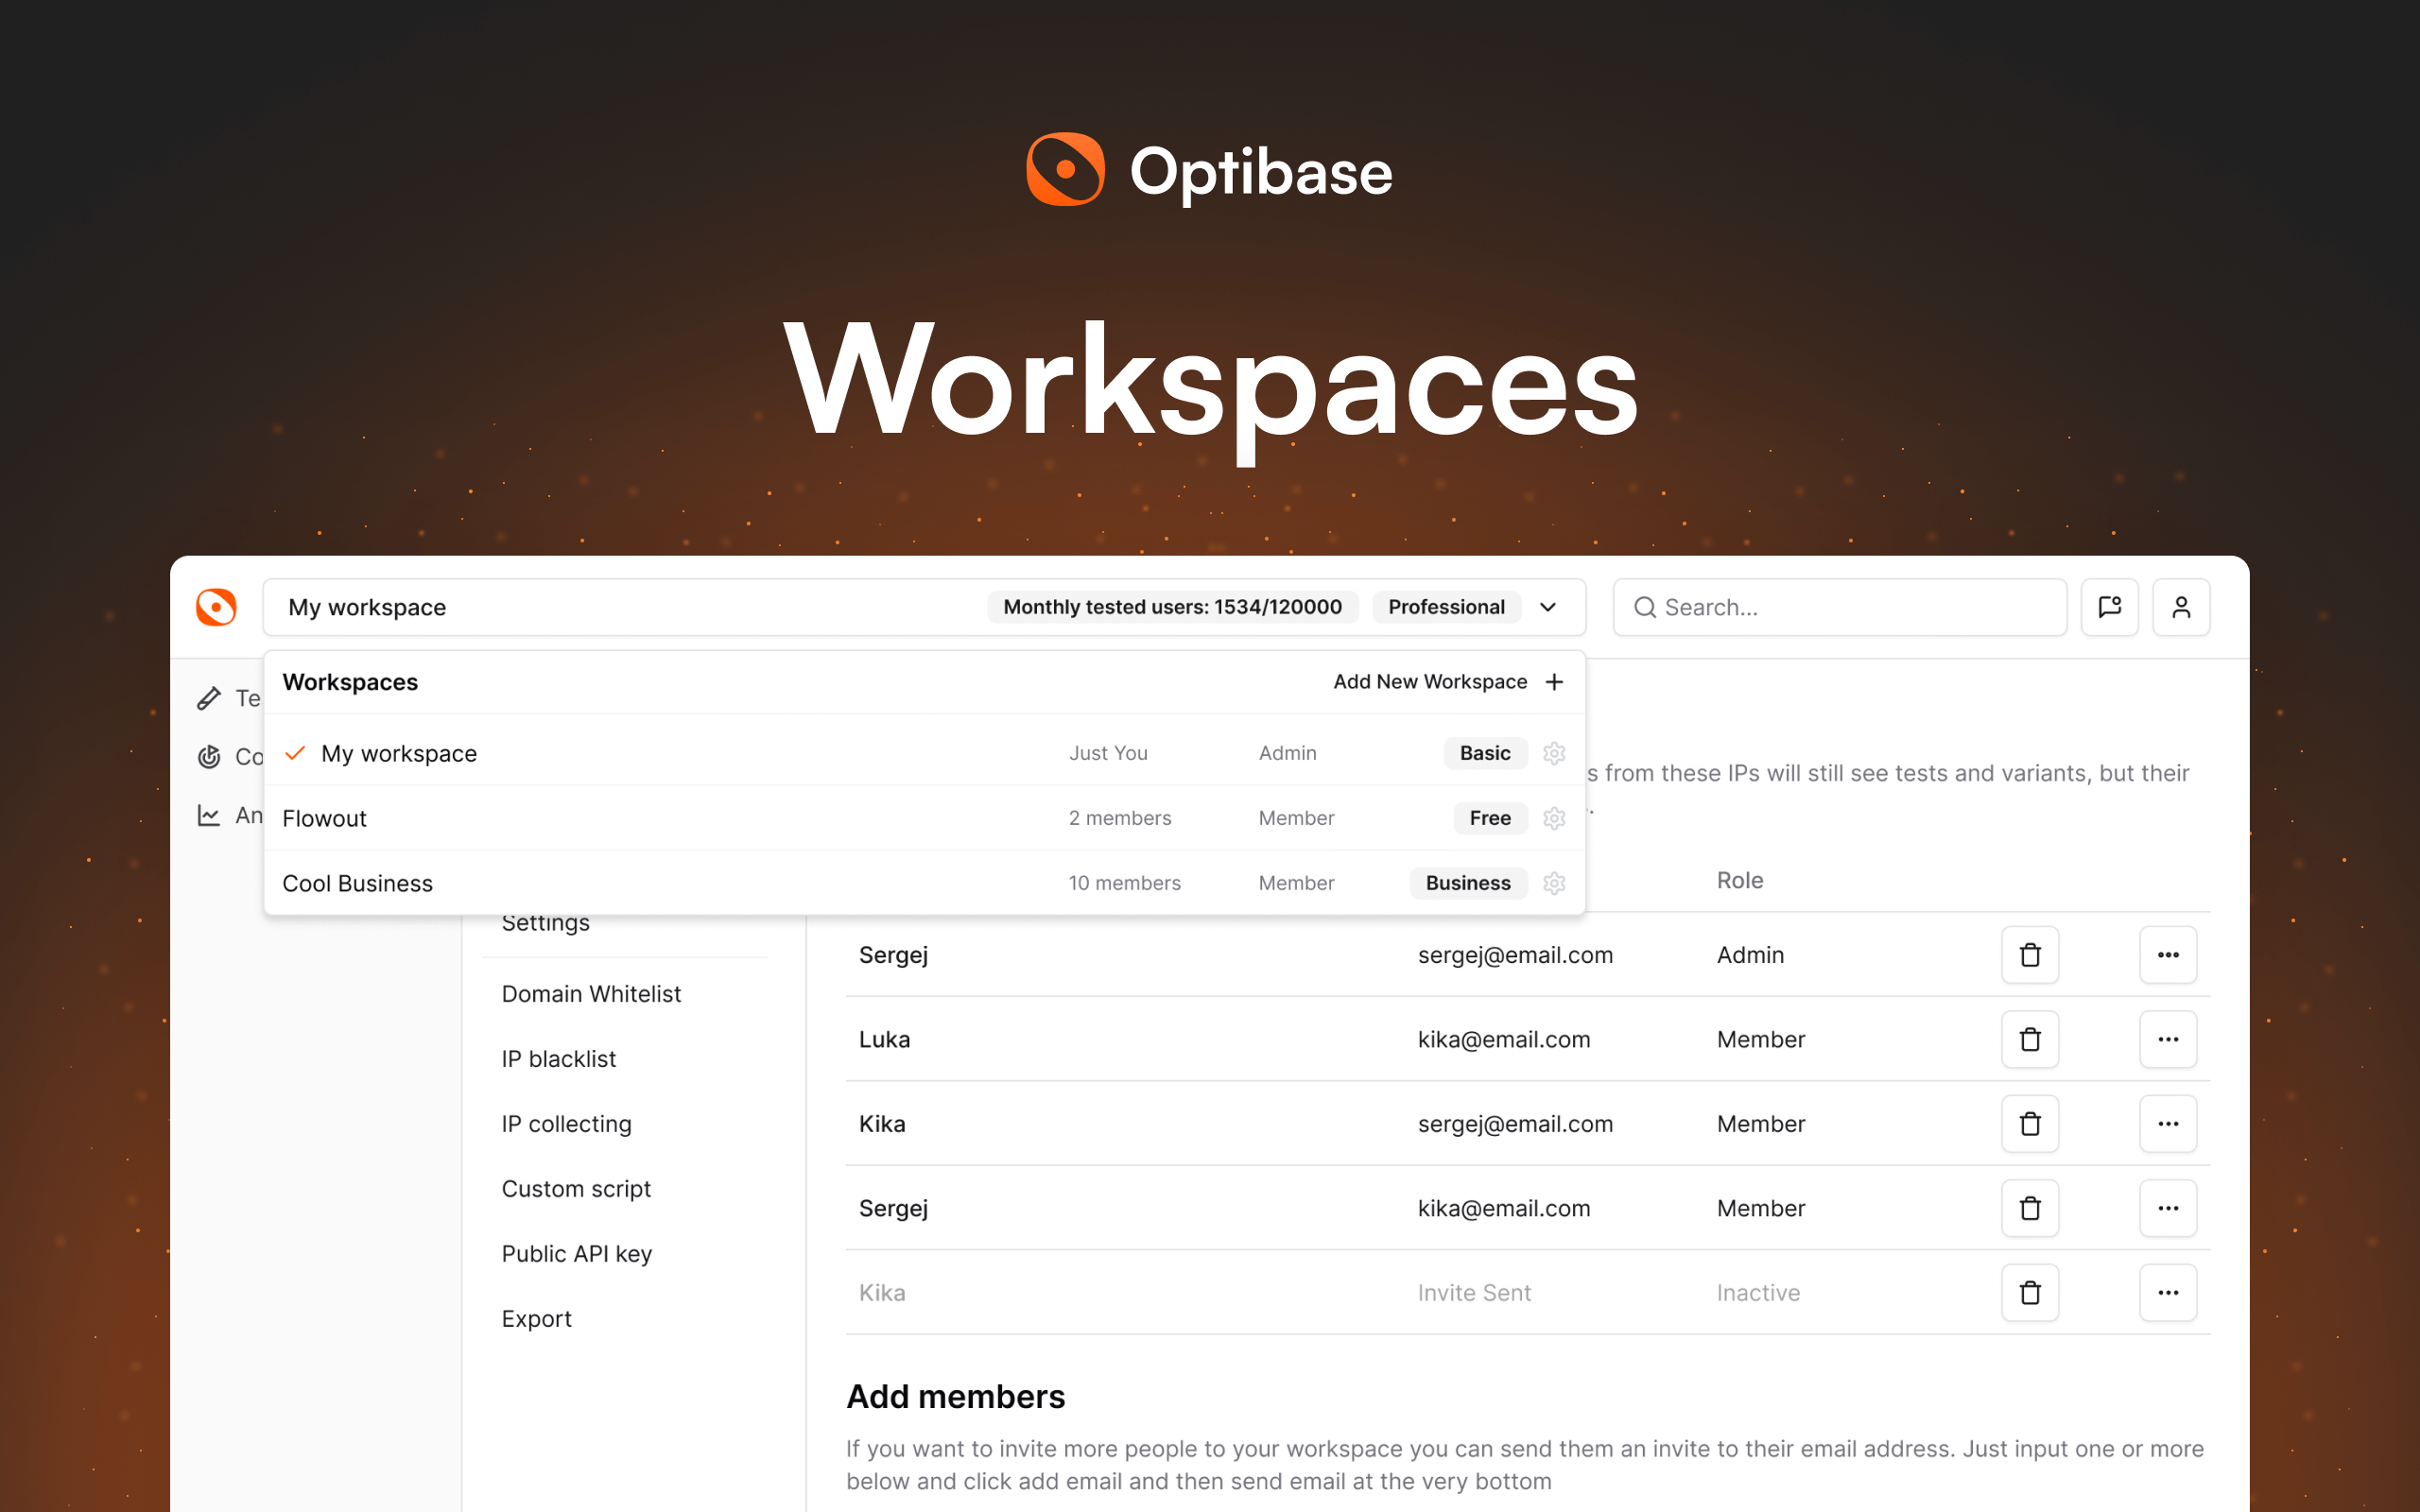2420x1512 pixels.
Task: Open the Analytics chart icon in sidebar
Action: (209, 815)
